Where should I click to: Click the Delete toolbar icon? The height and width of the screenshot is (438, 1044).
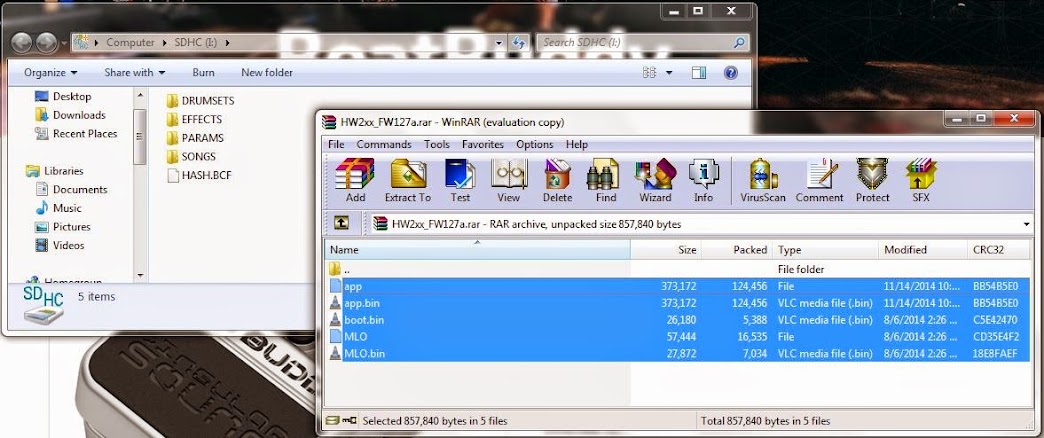pyautogui.click(x=557, y=180)
